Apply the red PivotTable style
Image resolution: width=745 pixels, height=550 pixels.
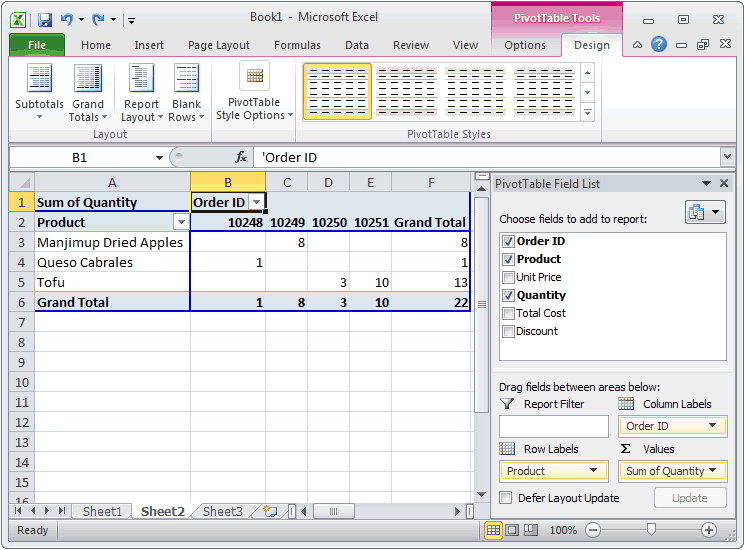pyautogui.click(x=406, y=92)
